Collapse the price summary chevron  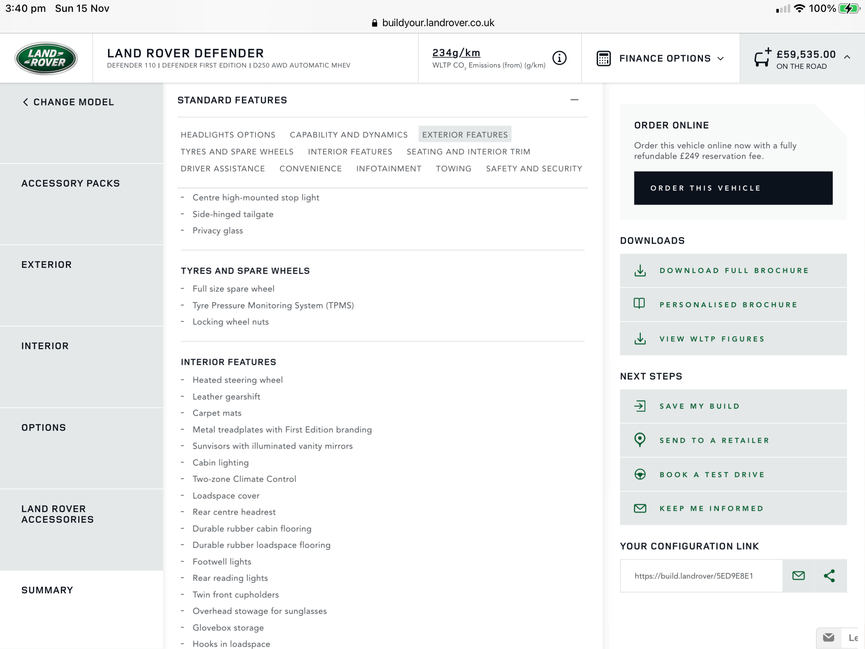click(x=847, y=57)
